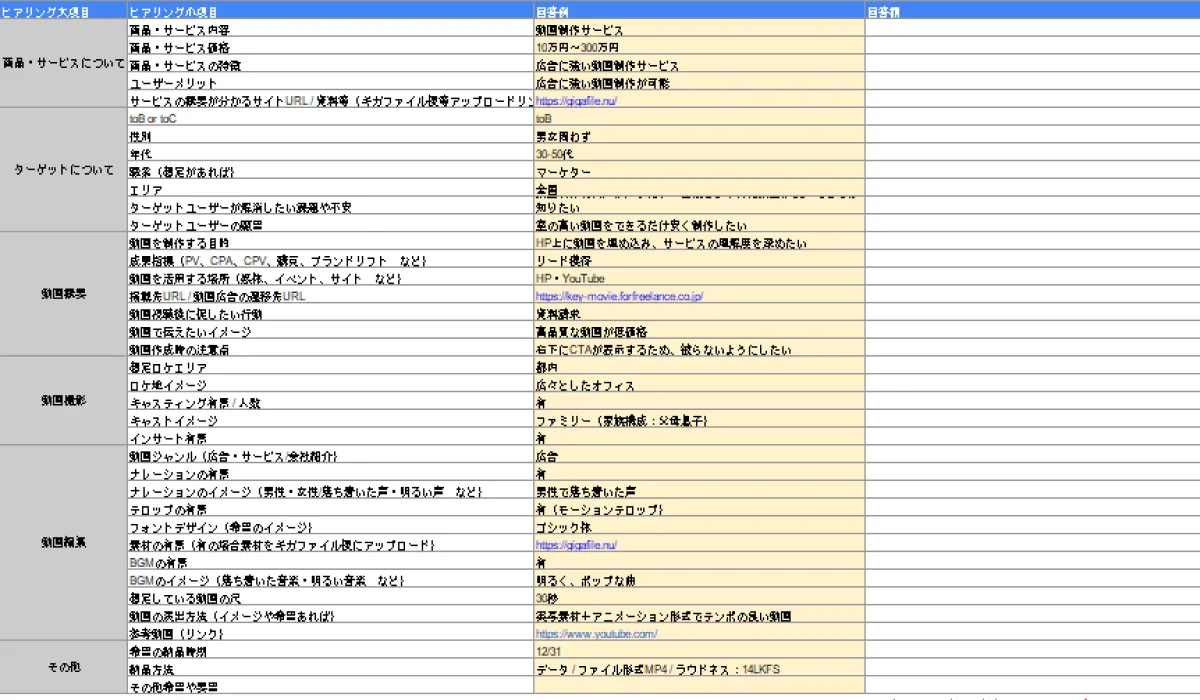Viewport: 1200px width, 700px height.
Task: Select the 年代 cell
Action: coord(330,154)
